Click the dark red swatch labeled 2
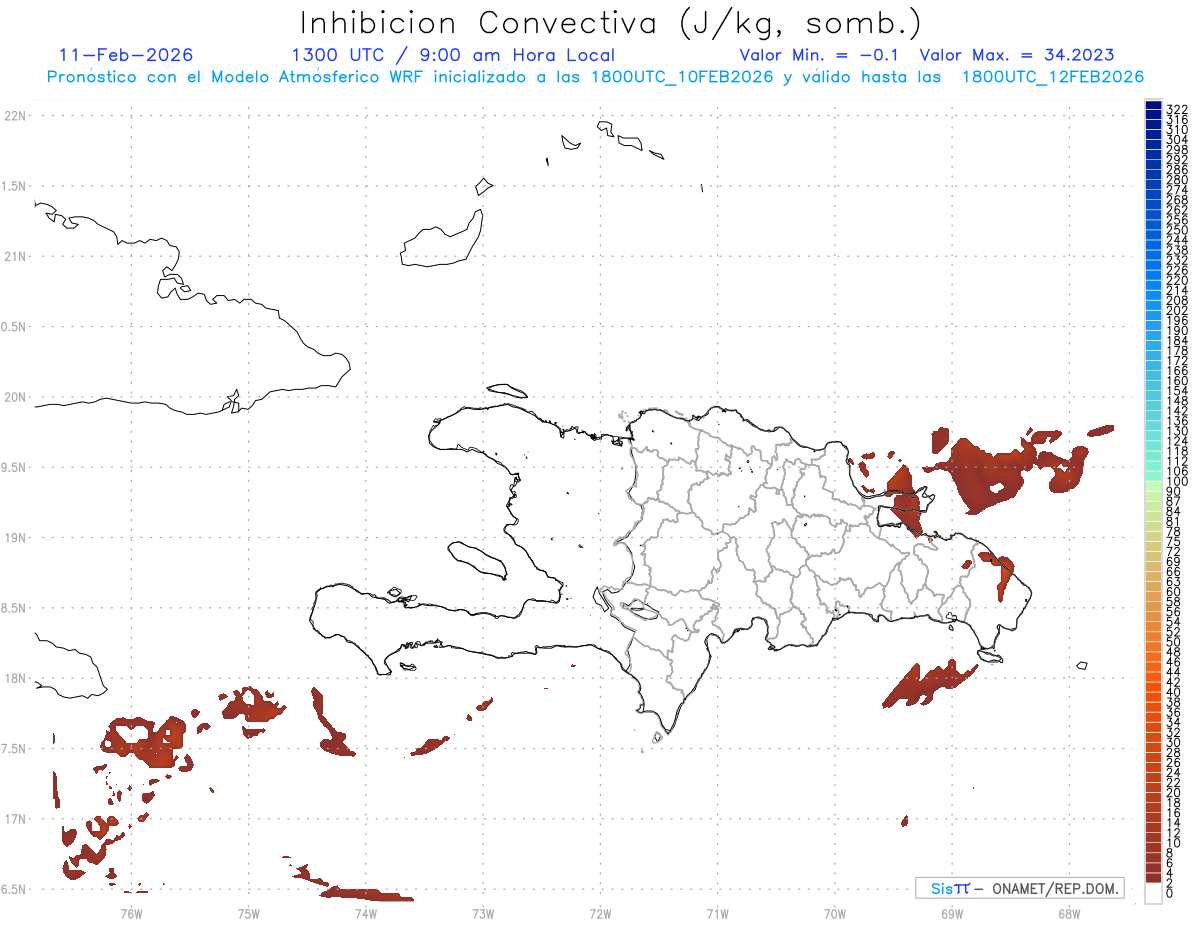Viewport: 1200px width, 927px height. [1153, 877]
